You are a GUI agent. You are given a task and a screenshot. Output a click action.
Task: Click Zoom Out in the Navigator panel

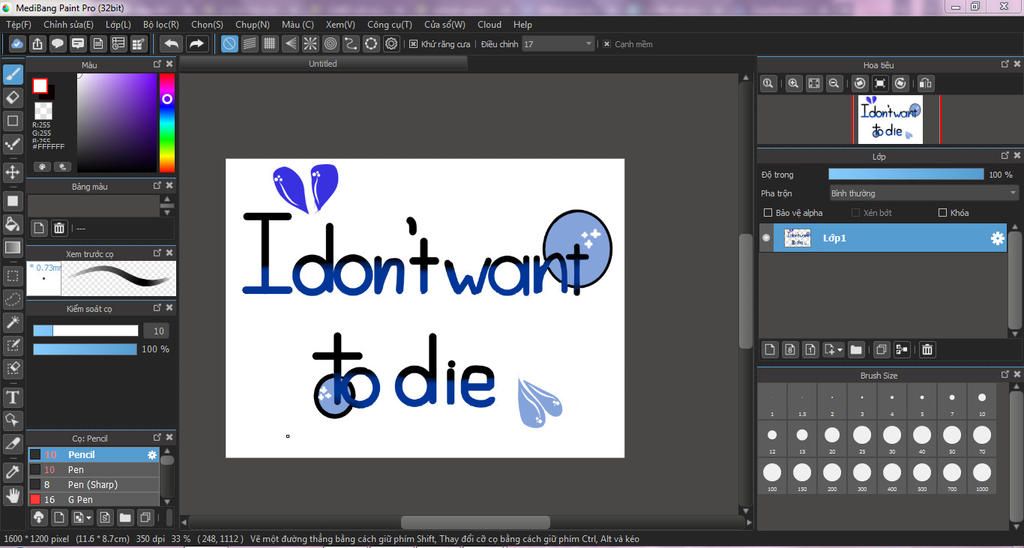tap(834, 84)
